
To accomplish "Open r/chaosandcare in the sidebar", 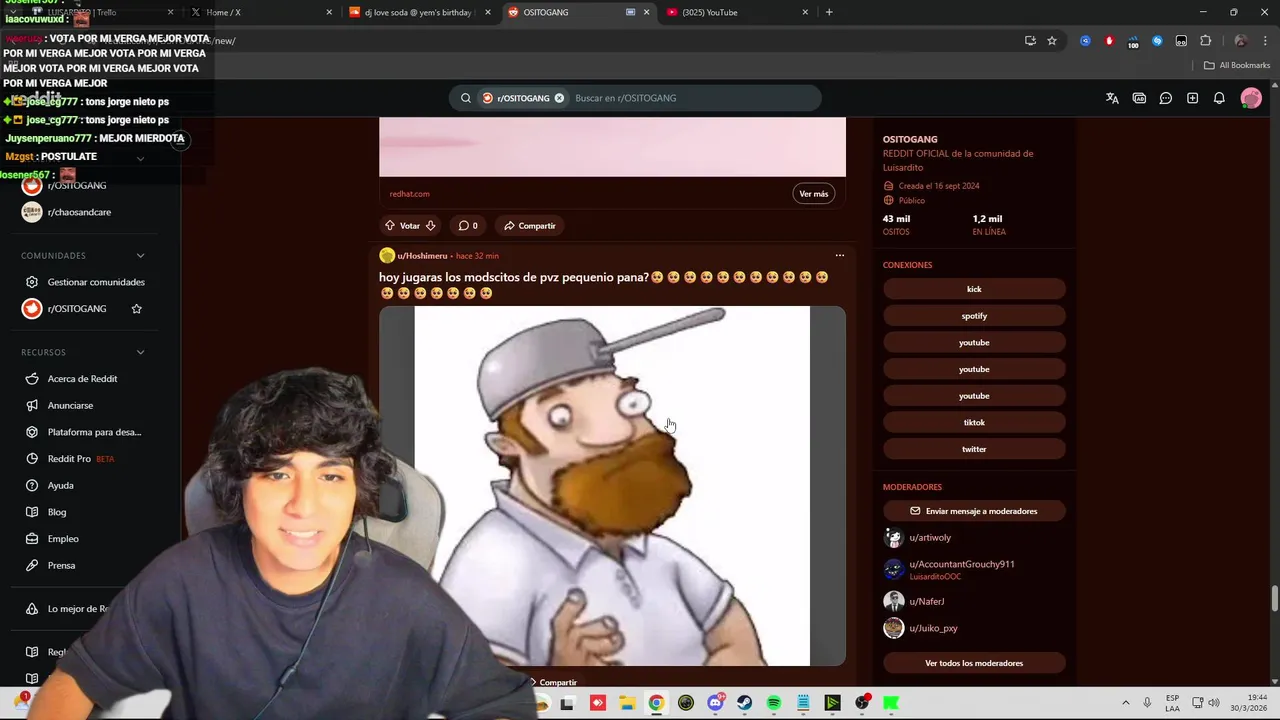I will click(x=79, y=213).
